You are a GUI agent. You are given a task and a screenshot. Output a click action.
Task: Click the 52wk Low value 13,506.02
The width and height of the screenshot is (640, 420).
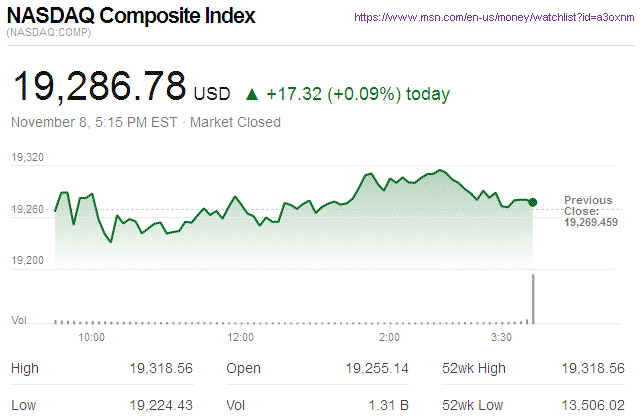point(592,403)
